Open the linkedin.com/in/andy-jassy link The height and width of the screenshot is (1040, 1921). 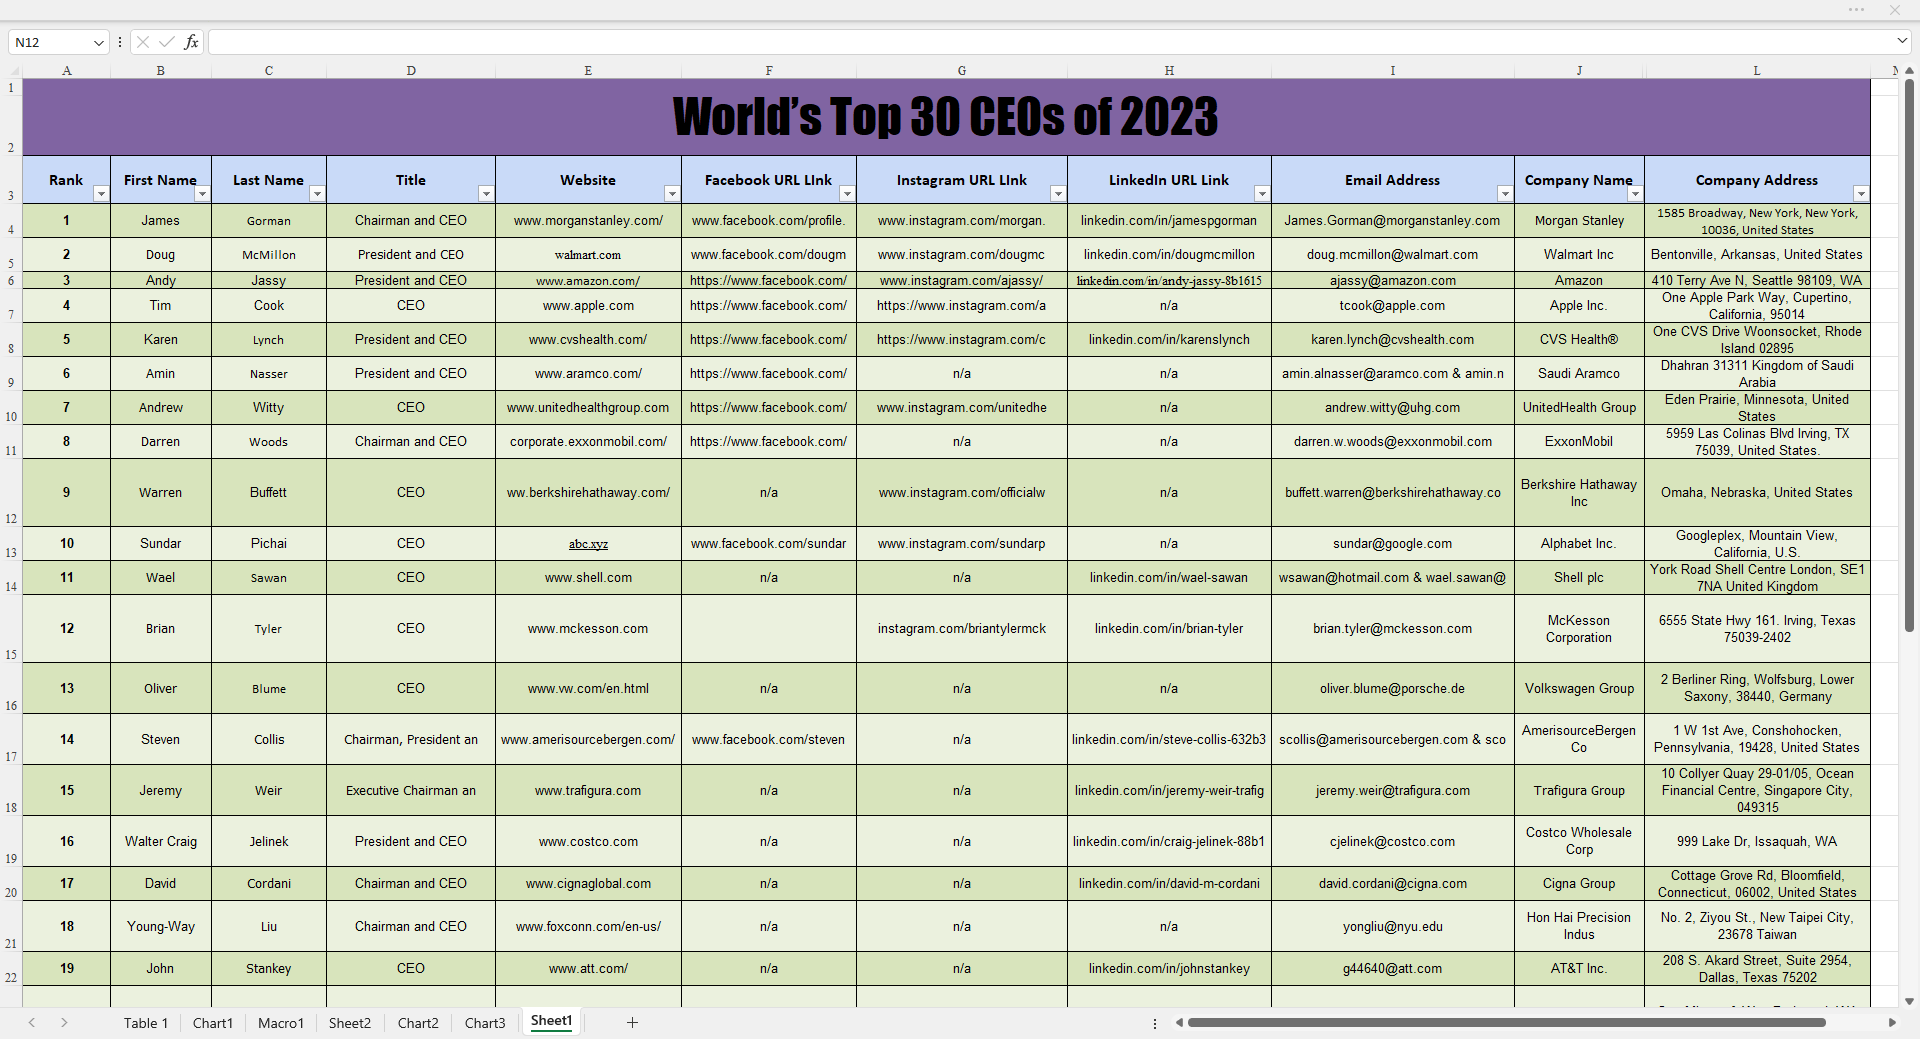click(x=1169, y=281)
